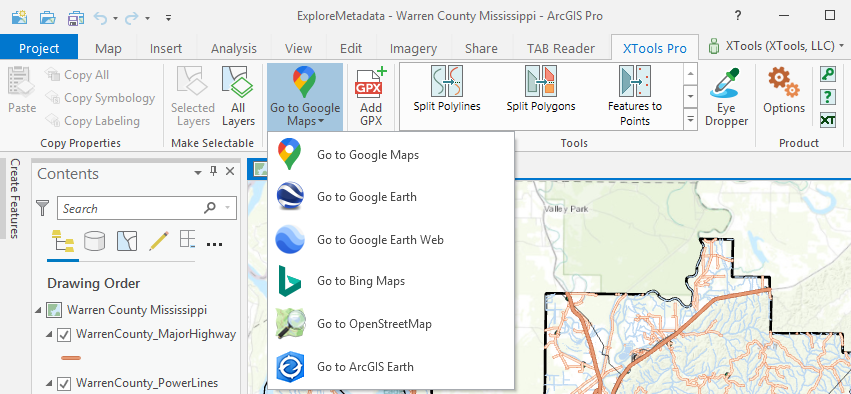
Task: Open the Help question mark in title bar
Action: pos(738,16)
